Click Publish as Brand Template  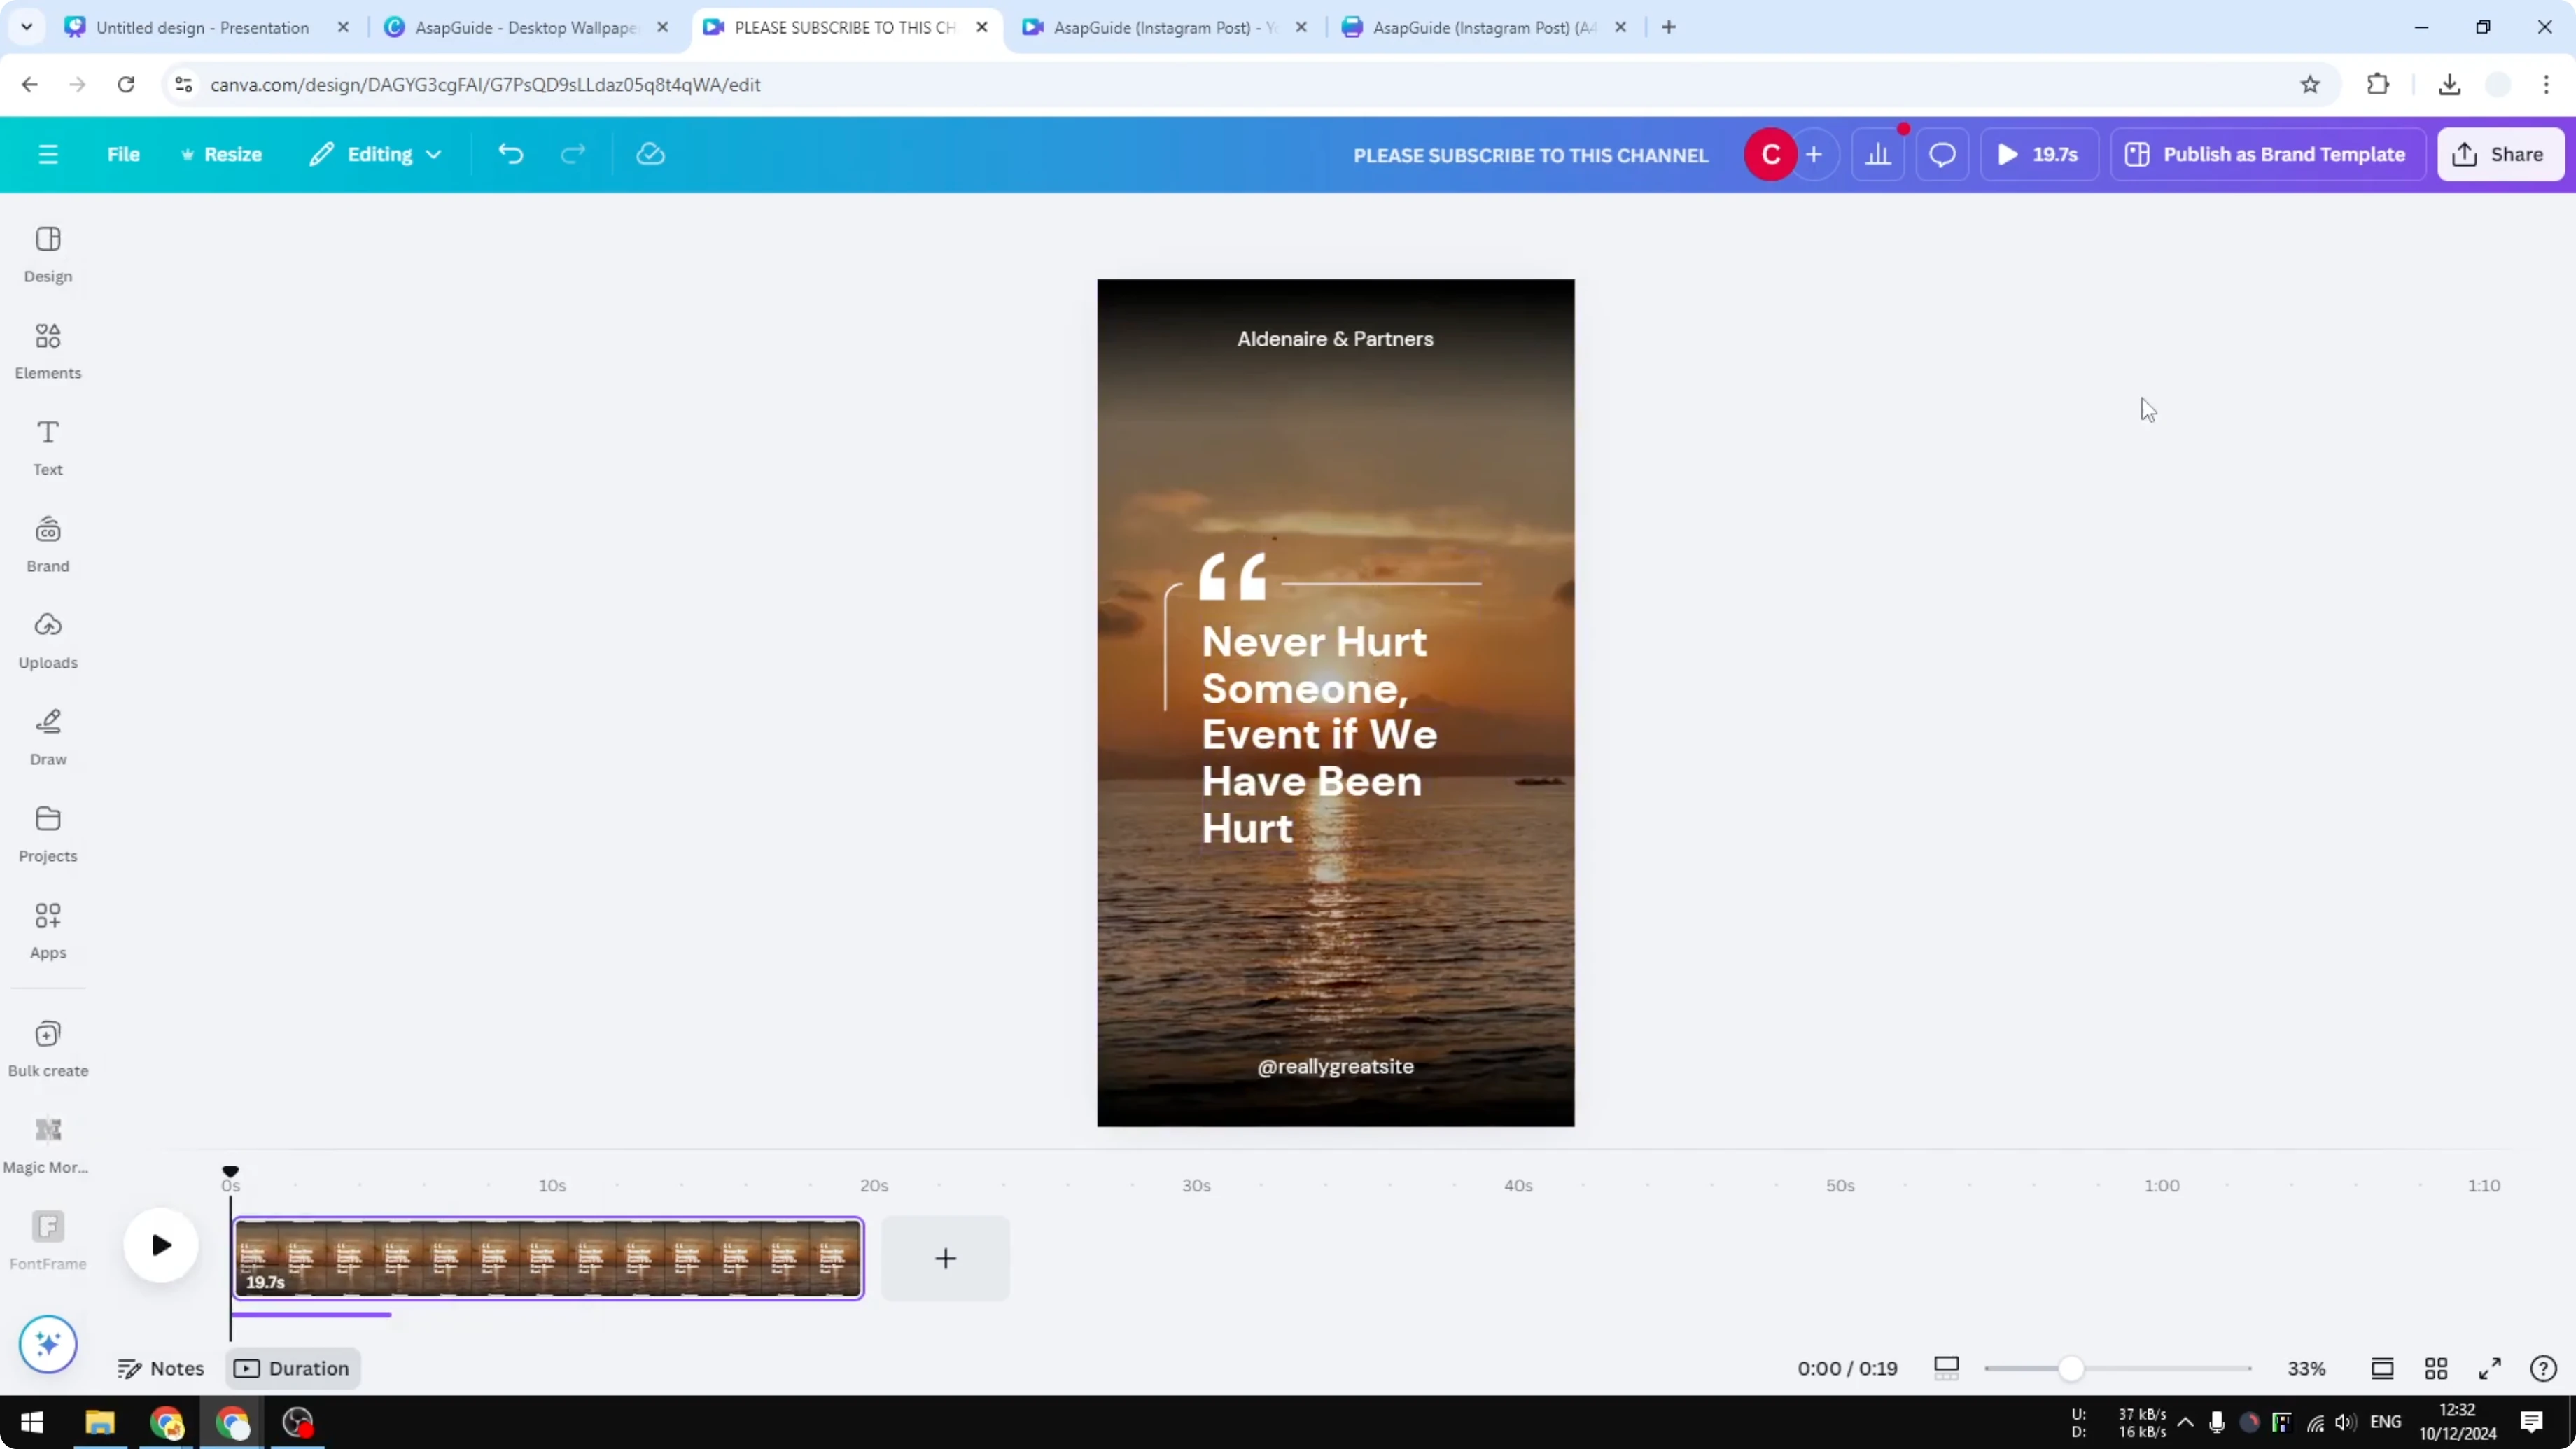coord(2267,153)
